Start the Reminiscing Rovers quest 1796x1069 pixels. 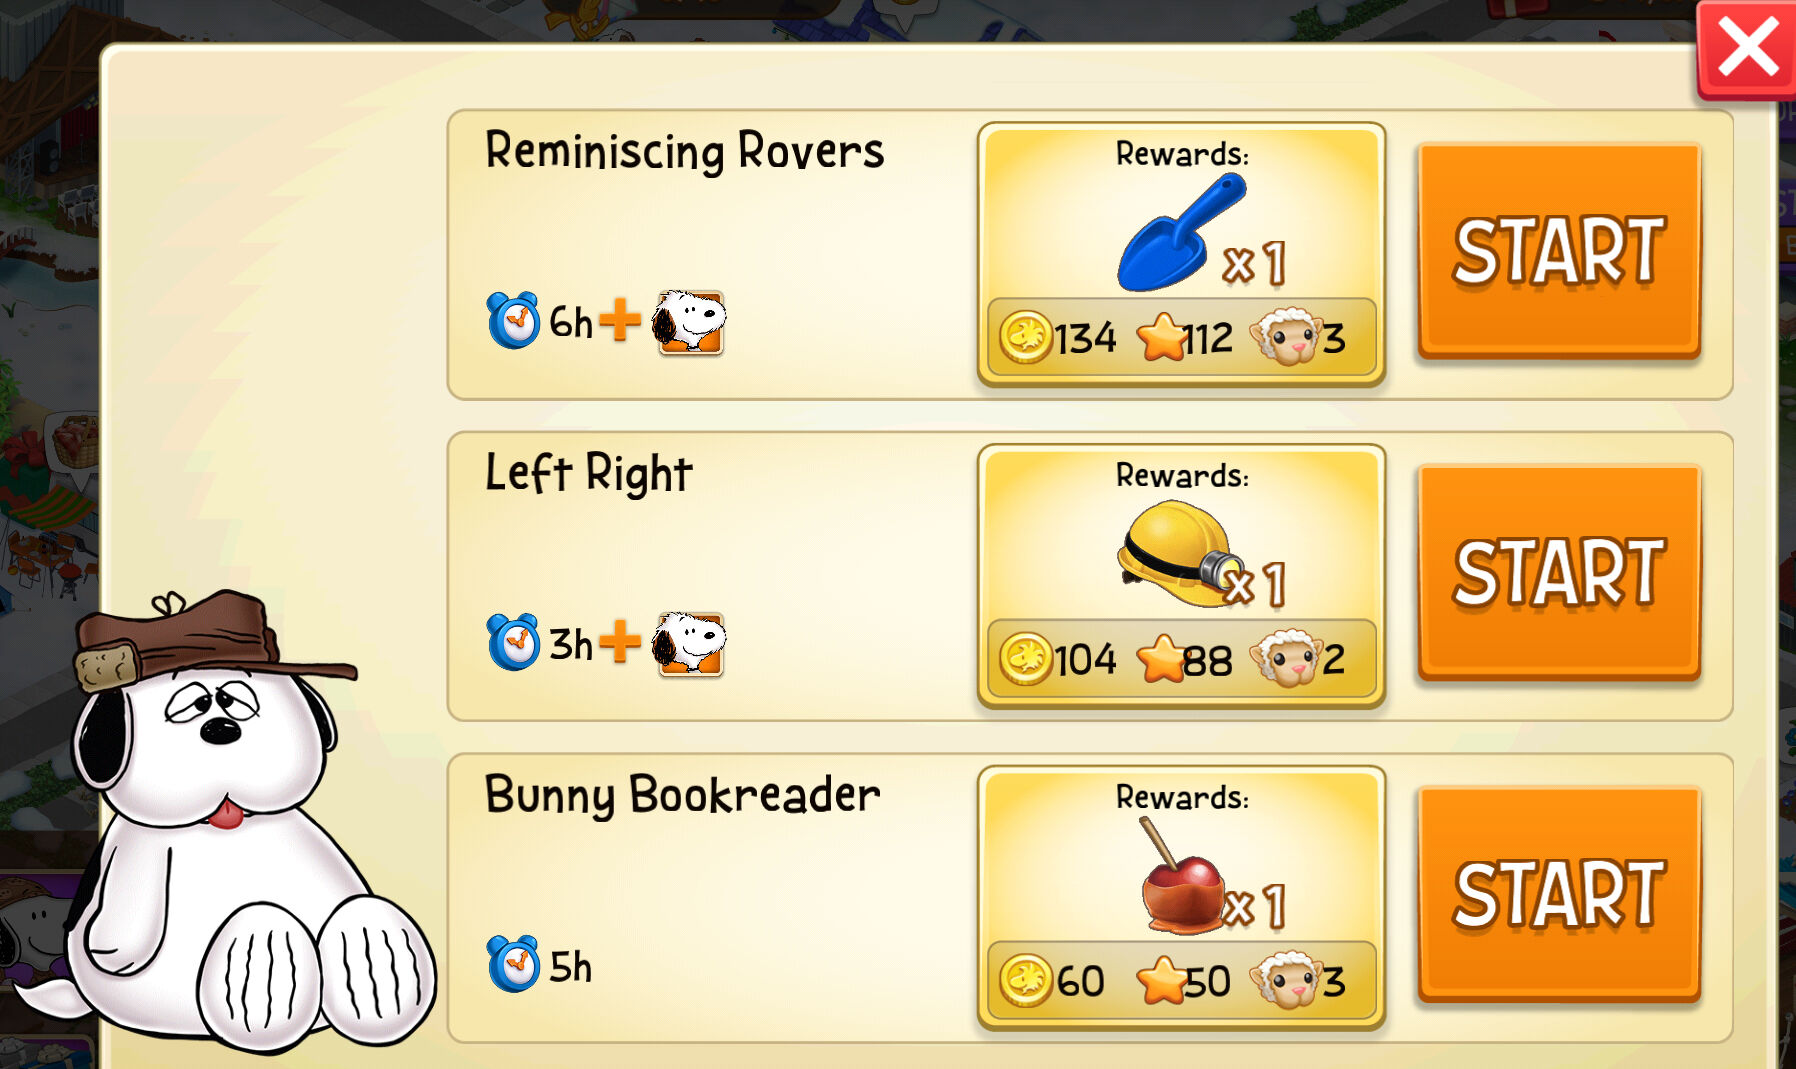(x=1558, y=250)
